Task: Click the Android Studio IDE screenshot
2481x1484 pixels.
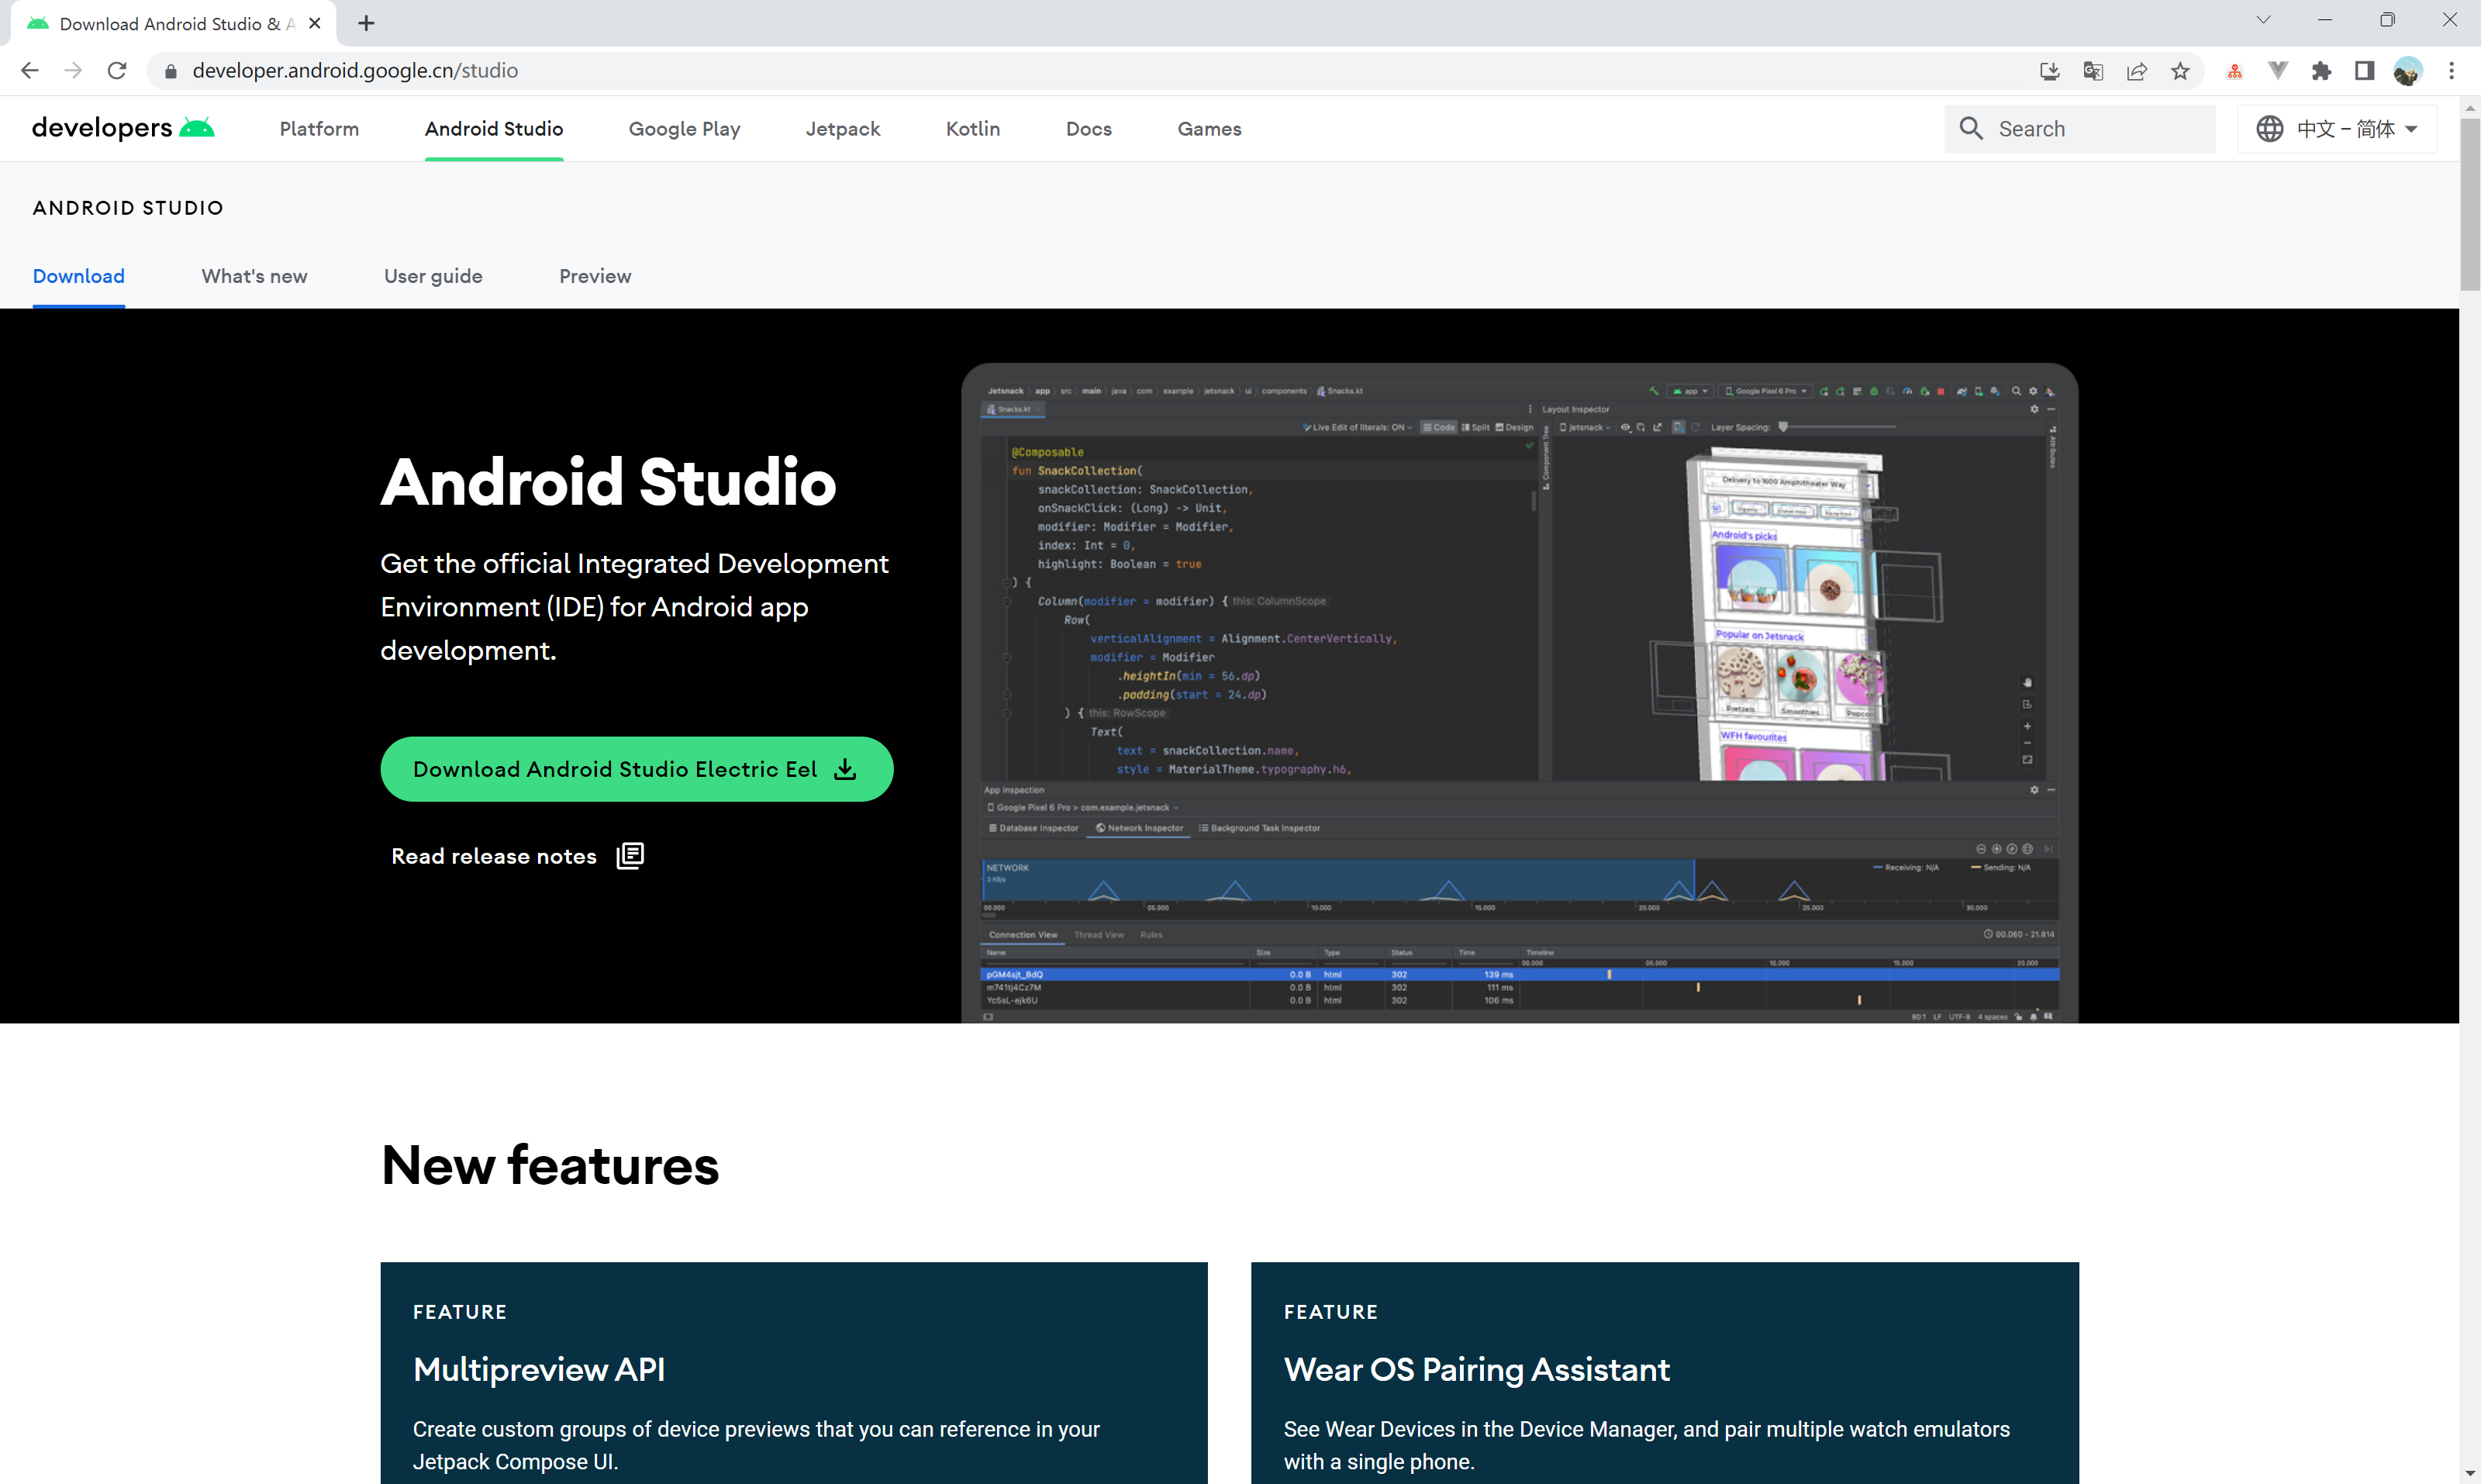Action: 1520,693
